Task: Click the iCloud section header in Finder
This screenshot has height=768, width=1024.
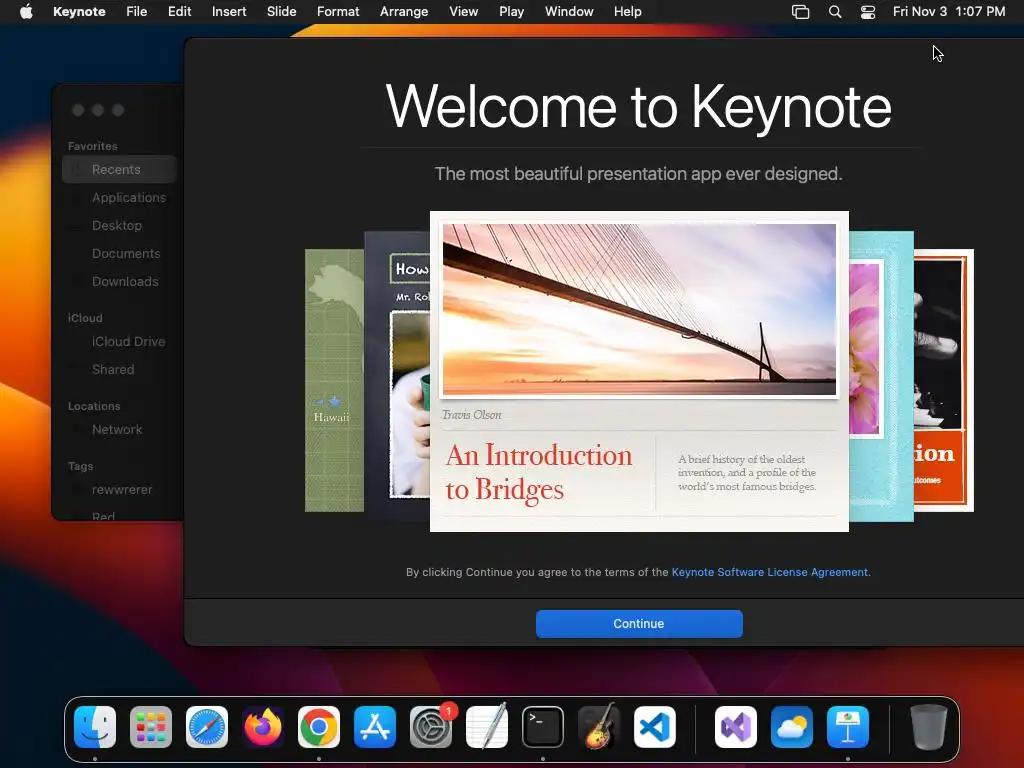Action: coord(85,318)
